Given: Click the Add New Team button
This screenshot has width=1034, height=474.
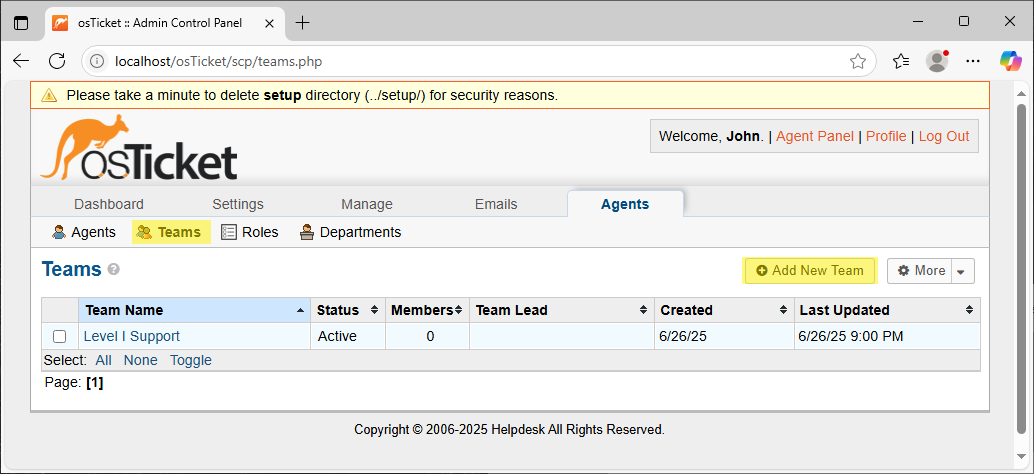Looking at the screenshot, I should pos(810,270).
